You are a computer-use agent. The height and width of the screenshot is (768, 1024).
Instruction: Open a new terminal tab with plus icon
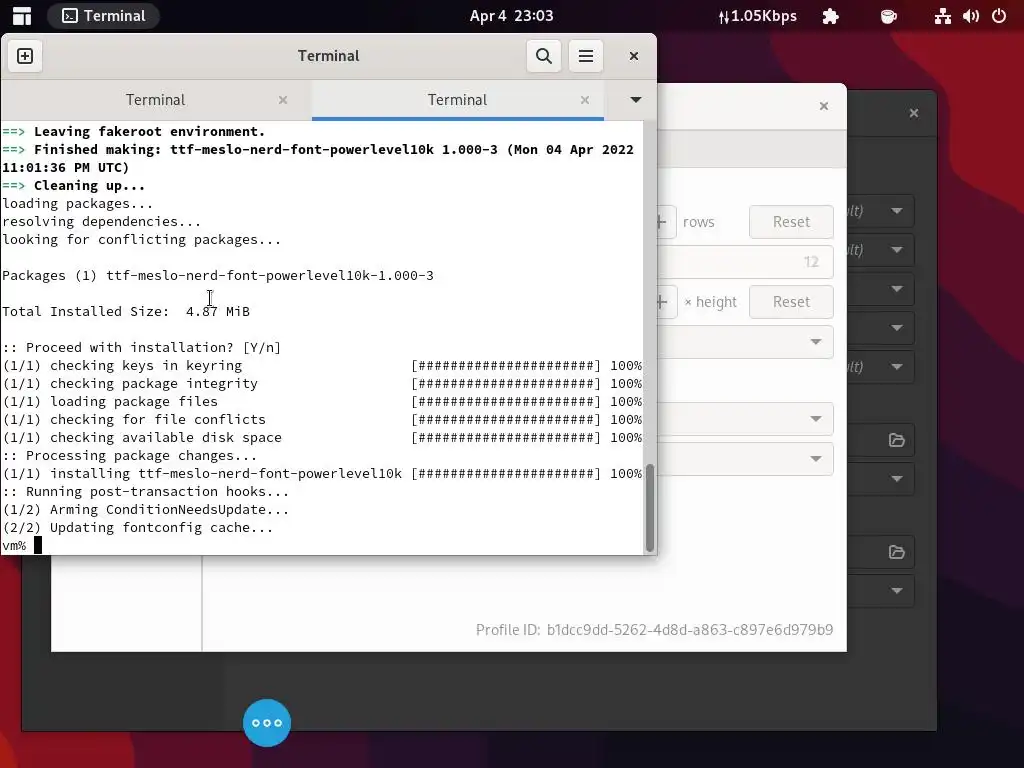coord(25,56)
